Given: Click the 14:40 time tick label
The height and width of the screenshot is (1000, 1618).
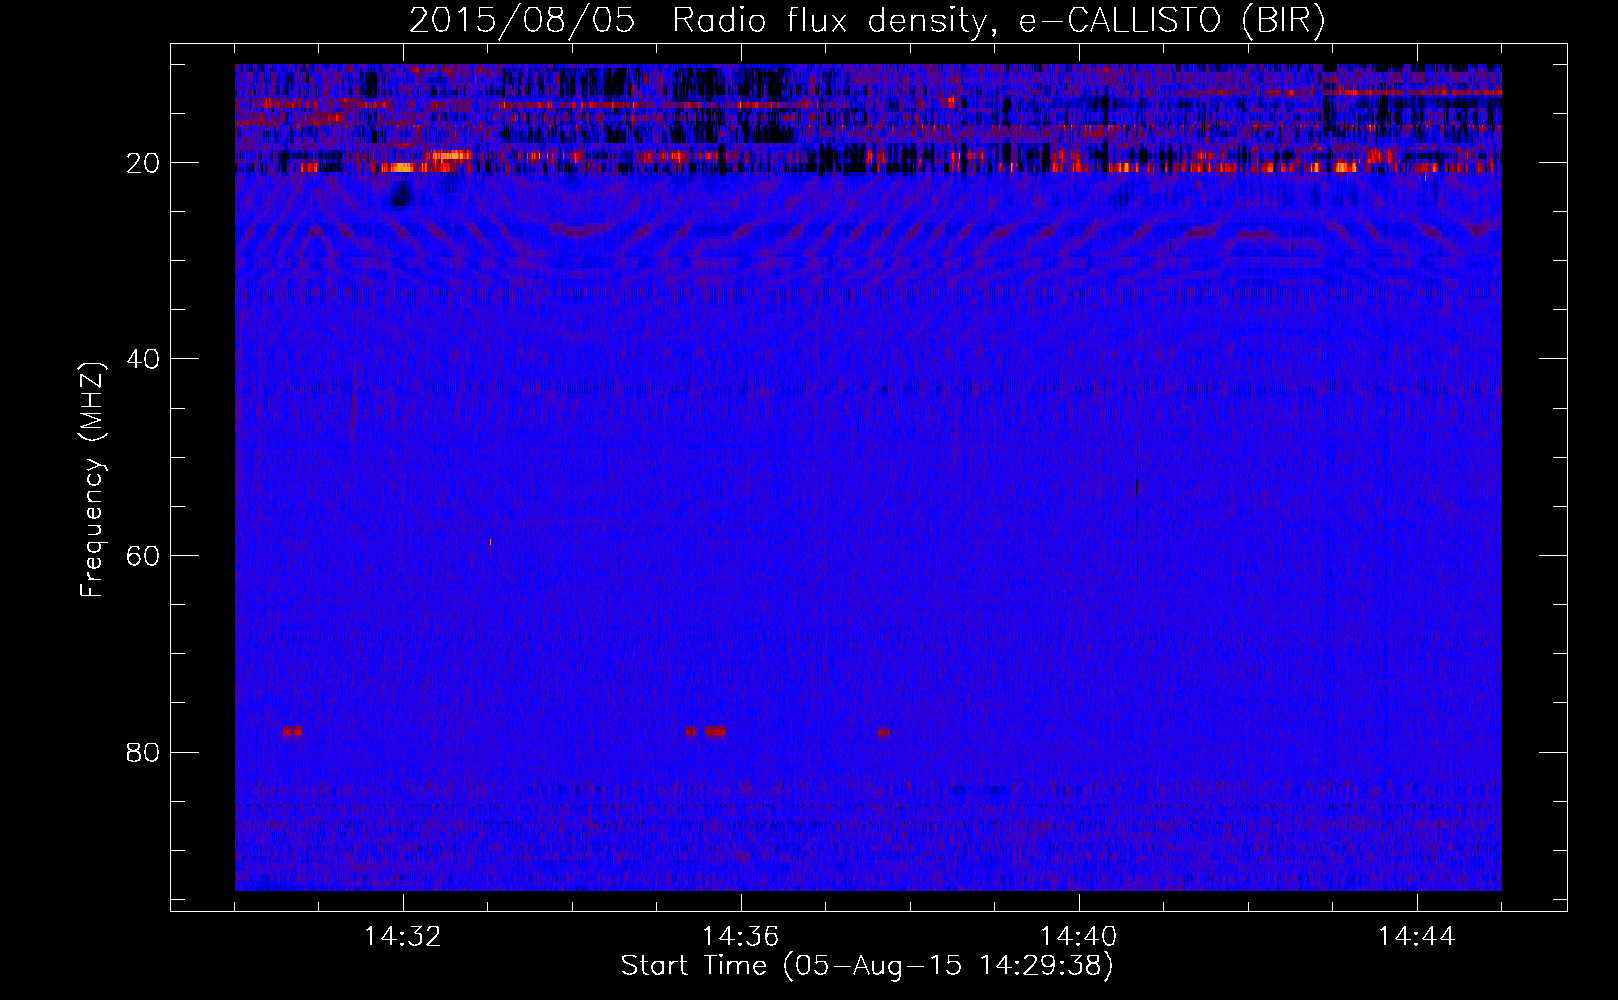Looking at the screenshot, I should pos(1078,937).
